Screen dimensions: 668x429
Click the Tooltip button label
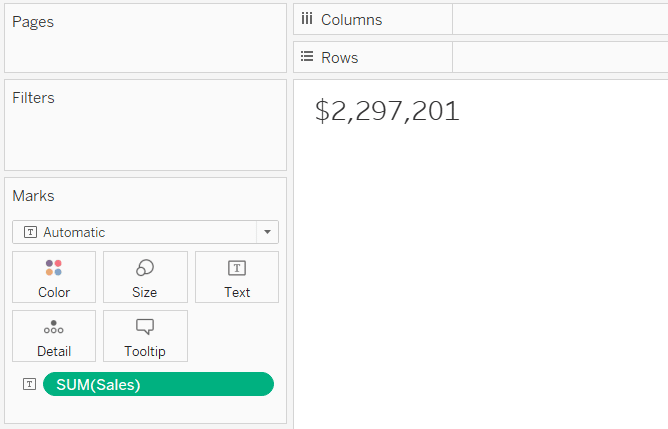(145, 351)
